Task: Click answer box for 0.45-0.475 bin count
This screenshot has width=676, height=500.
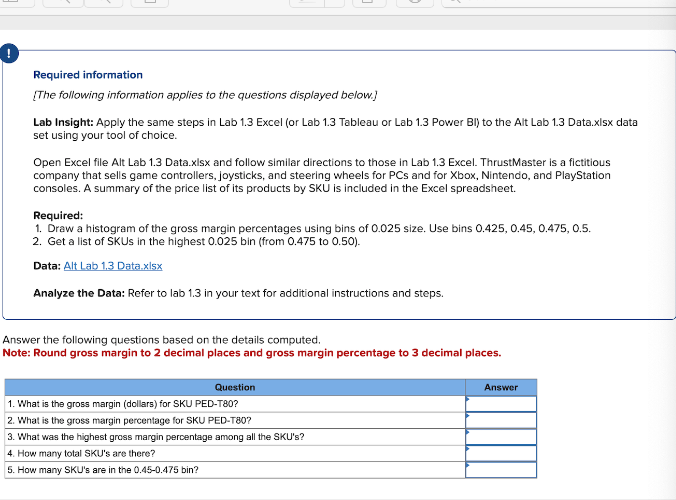Action: 501,470
